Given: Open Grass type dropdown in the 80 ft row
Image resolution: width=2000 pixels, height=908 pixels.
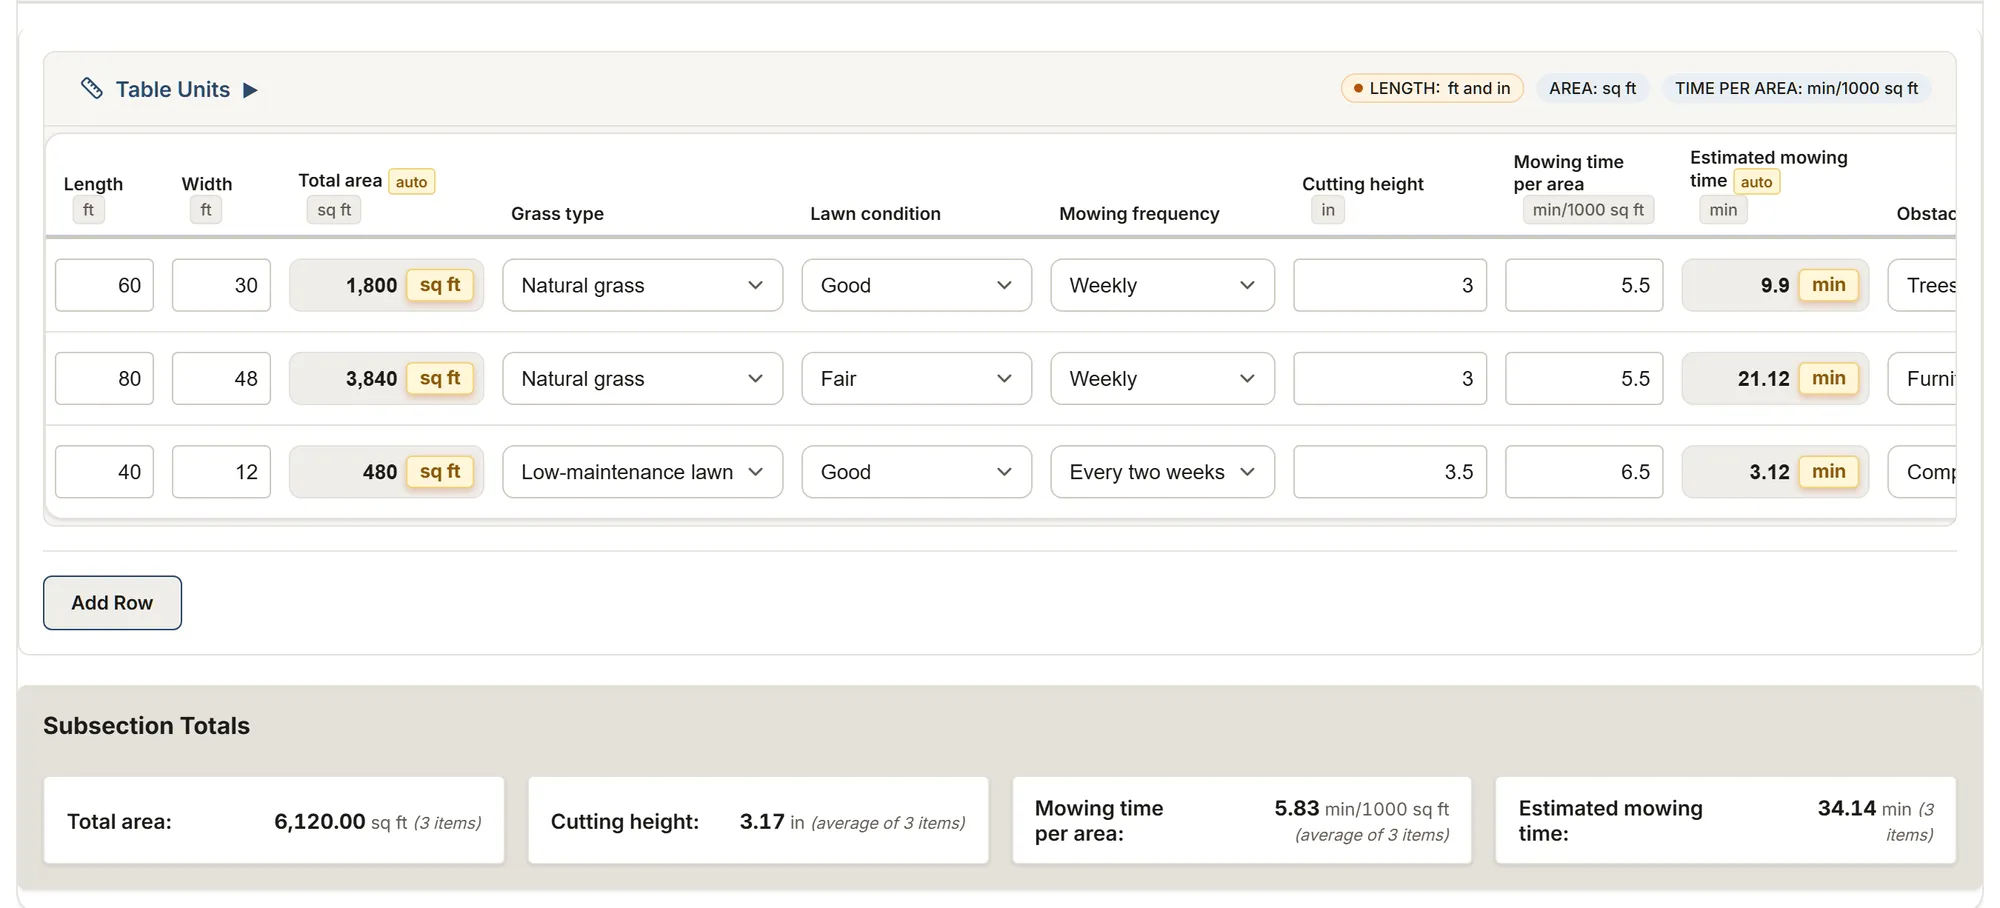Looking at the screenshot, I should point(642,378).
